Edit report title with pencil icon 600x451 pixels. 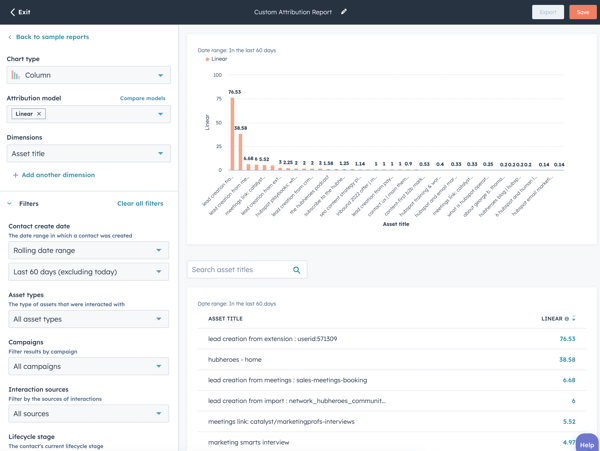coord(344,12)
